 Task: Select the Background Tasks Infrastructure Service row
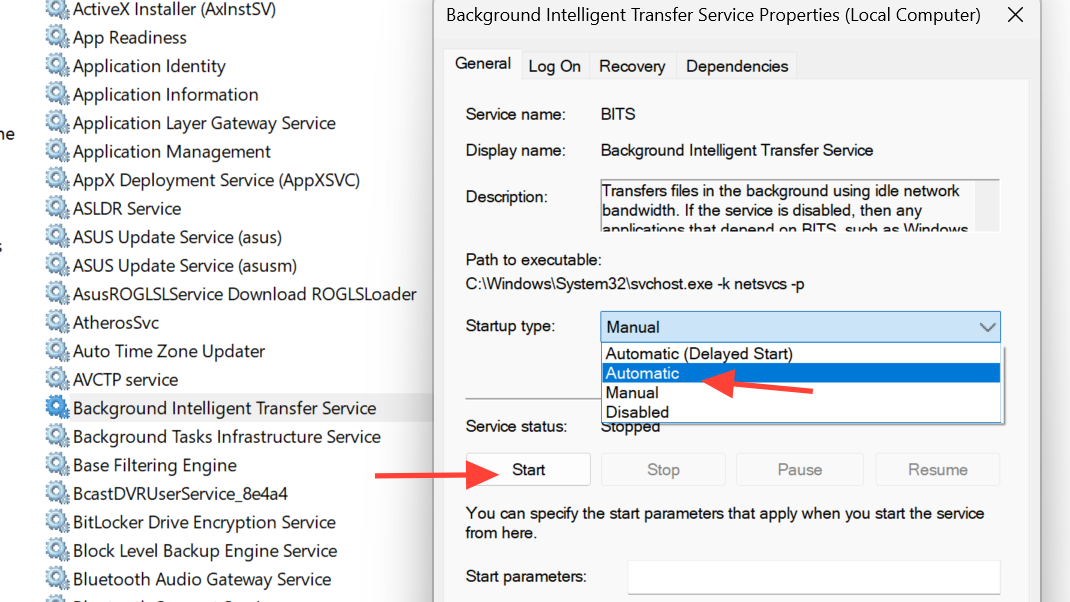pyautogui.click(x=226, y=437)
